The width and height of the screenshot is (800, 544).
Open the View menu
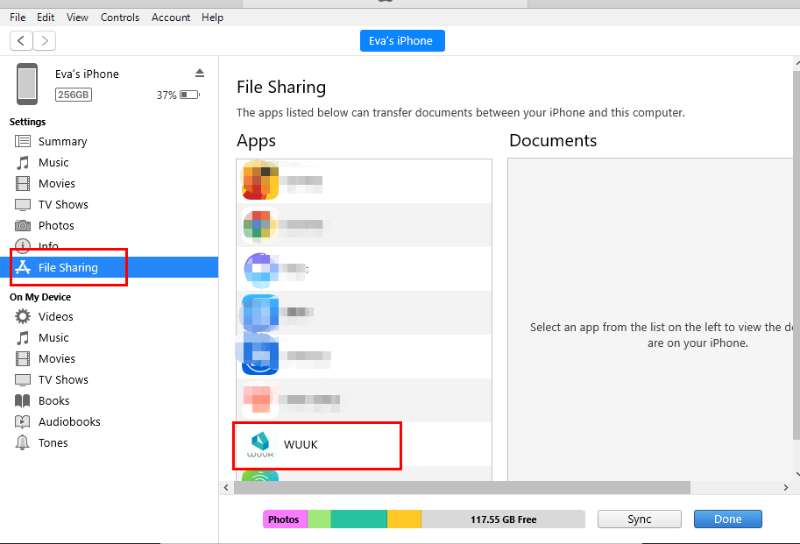pyautogui.click(x=77, y=17)
